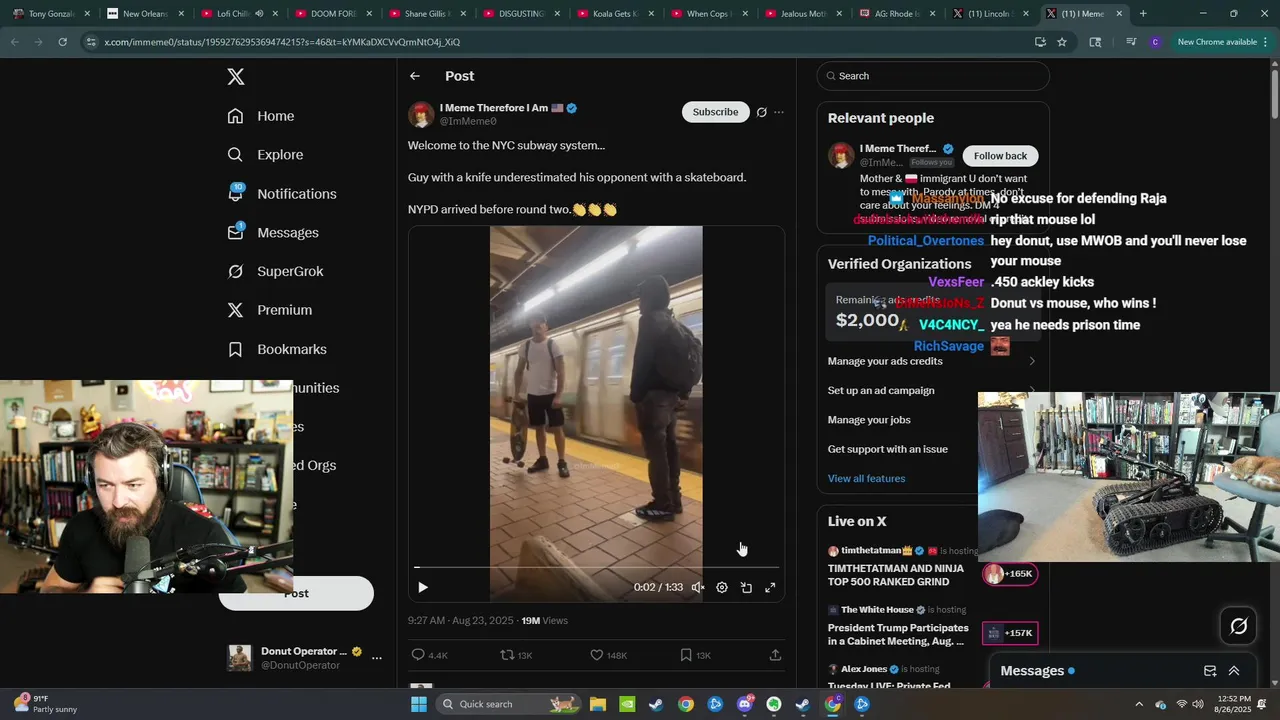The width and height of the screenshot is (1280, 720).
Task: Click the Post button in sidebar
Action: 296,593
